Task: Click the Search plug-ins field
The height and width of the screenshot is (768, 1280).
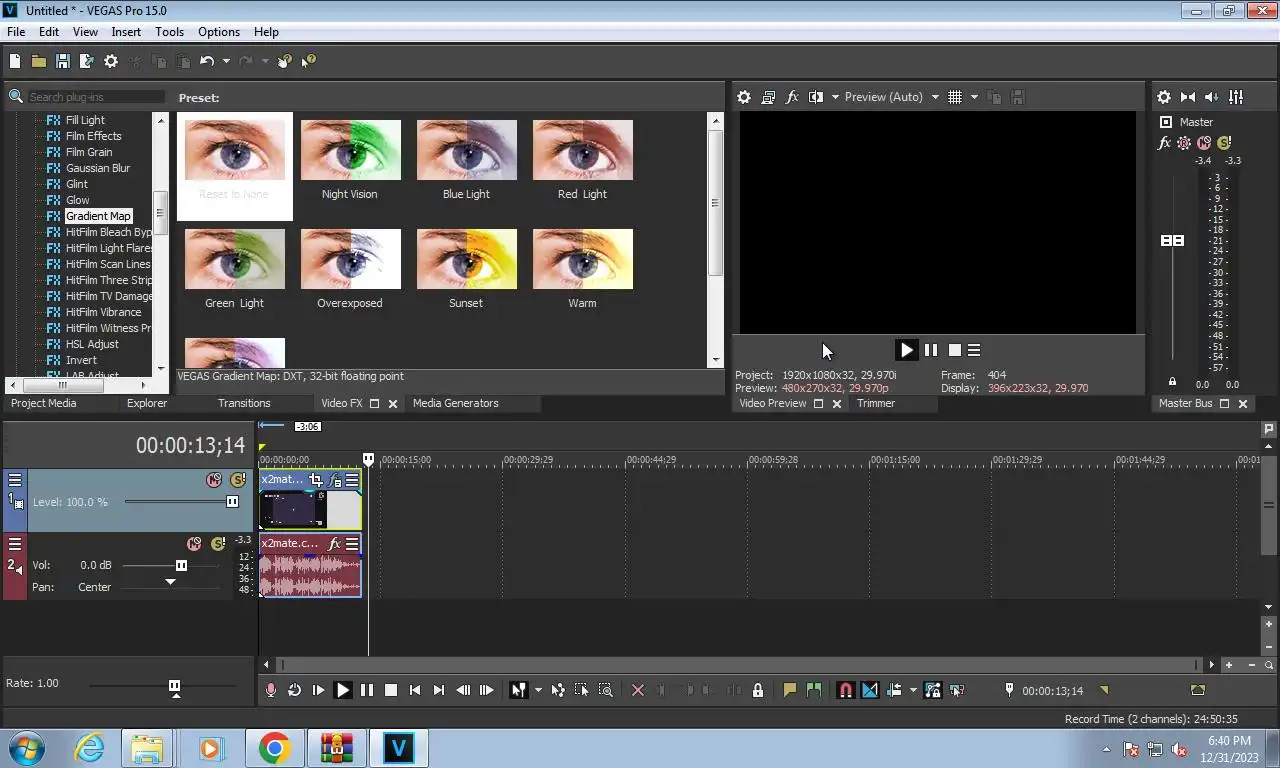Action: pyautogui.click(x=96, y=97)
